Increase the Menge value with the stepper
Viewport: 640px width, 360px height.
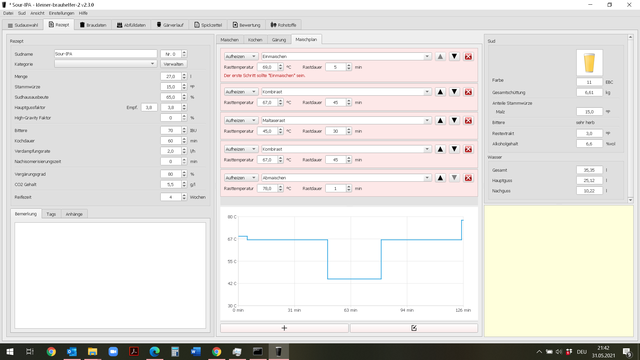[184, 75]
